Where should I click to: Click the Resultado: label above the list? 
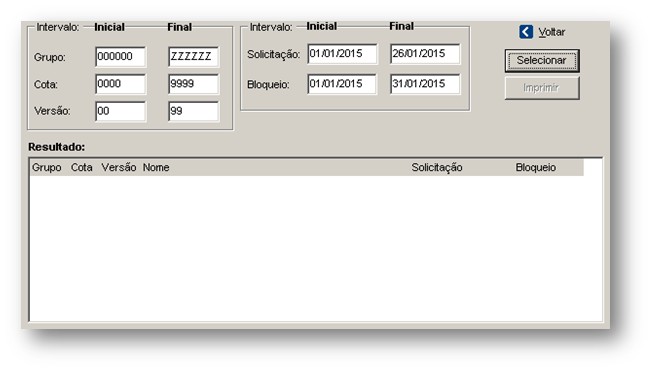[57, 147]
